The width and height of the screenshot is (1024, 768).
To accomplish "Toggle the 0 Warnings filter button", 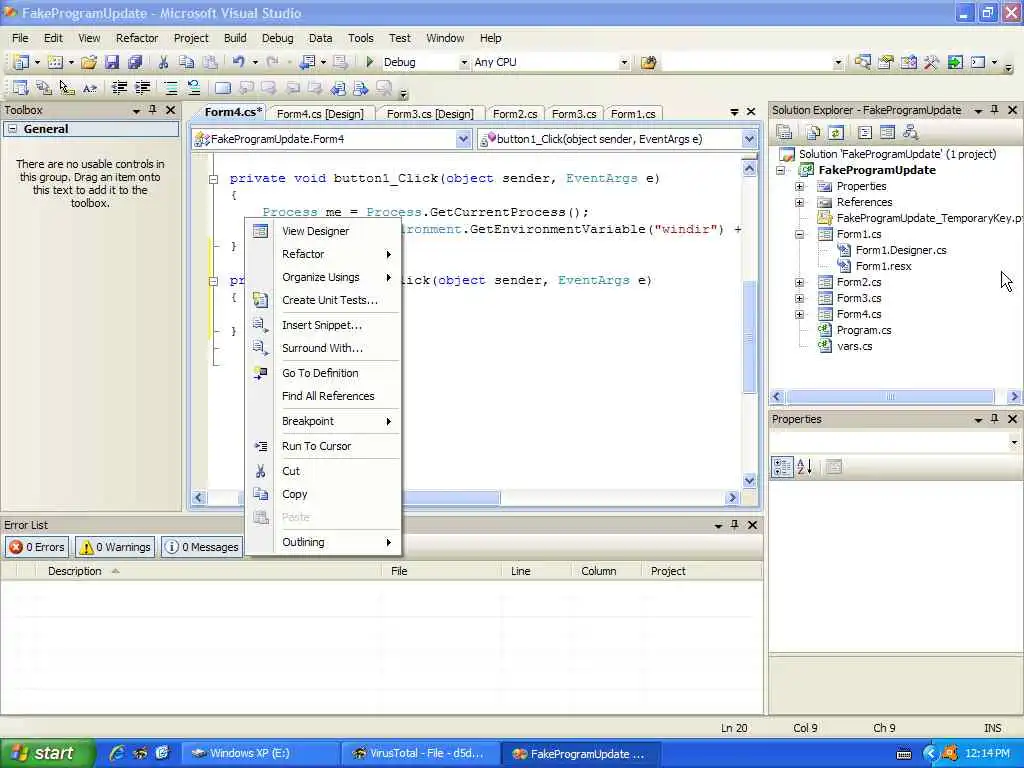I will coord(115,547).
